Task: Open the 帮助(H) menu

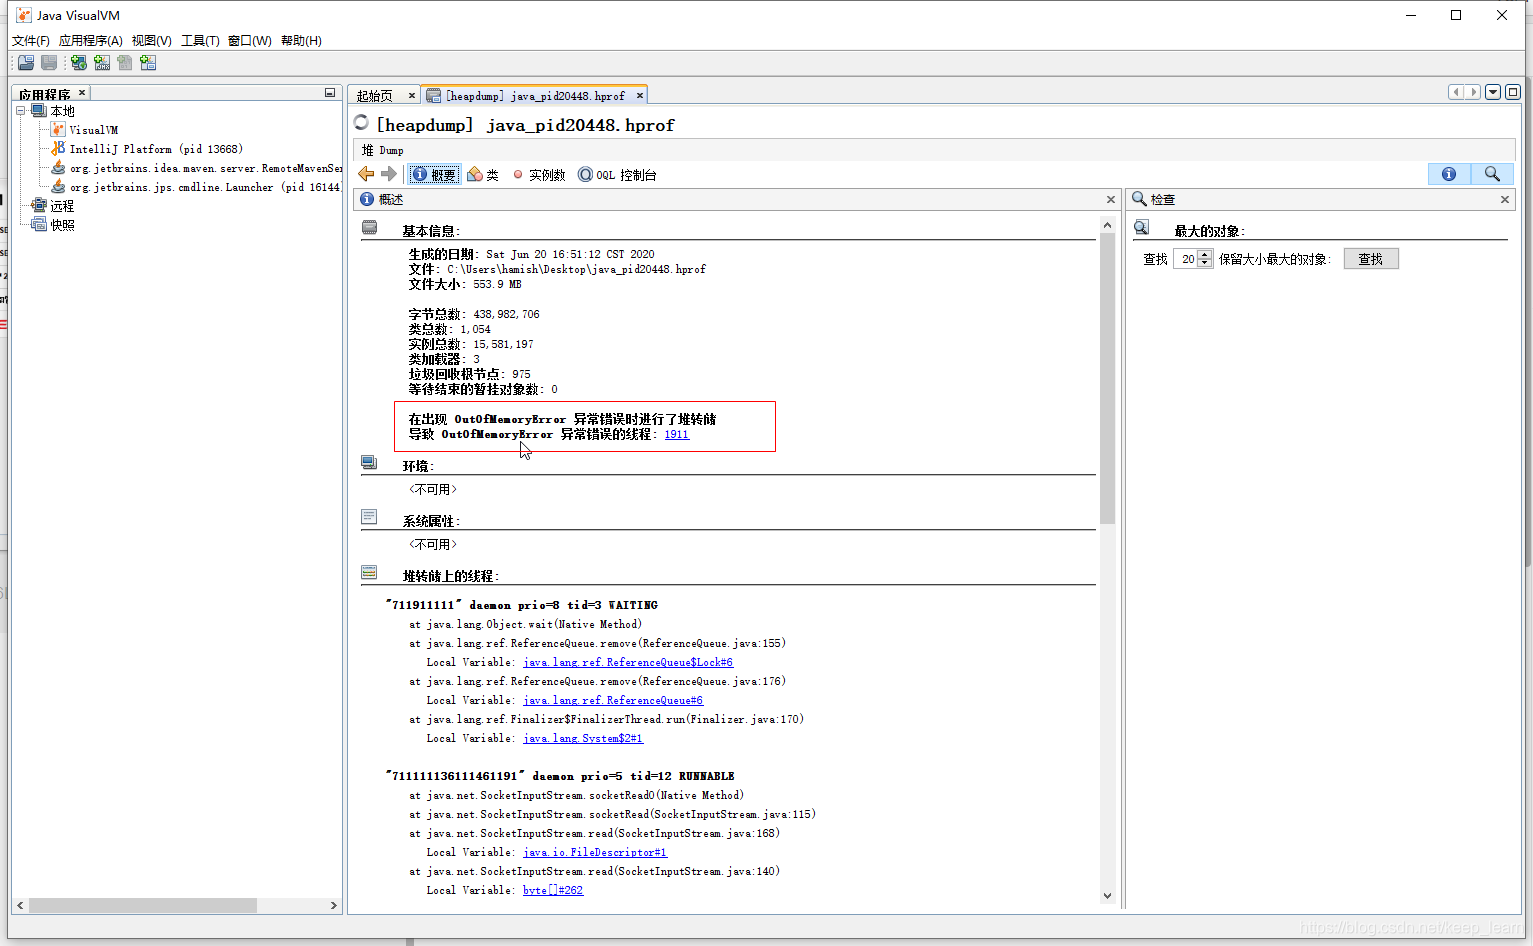Action: (x=301, y=41)
